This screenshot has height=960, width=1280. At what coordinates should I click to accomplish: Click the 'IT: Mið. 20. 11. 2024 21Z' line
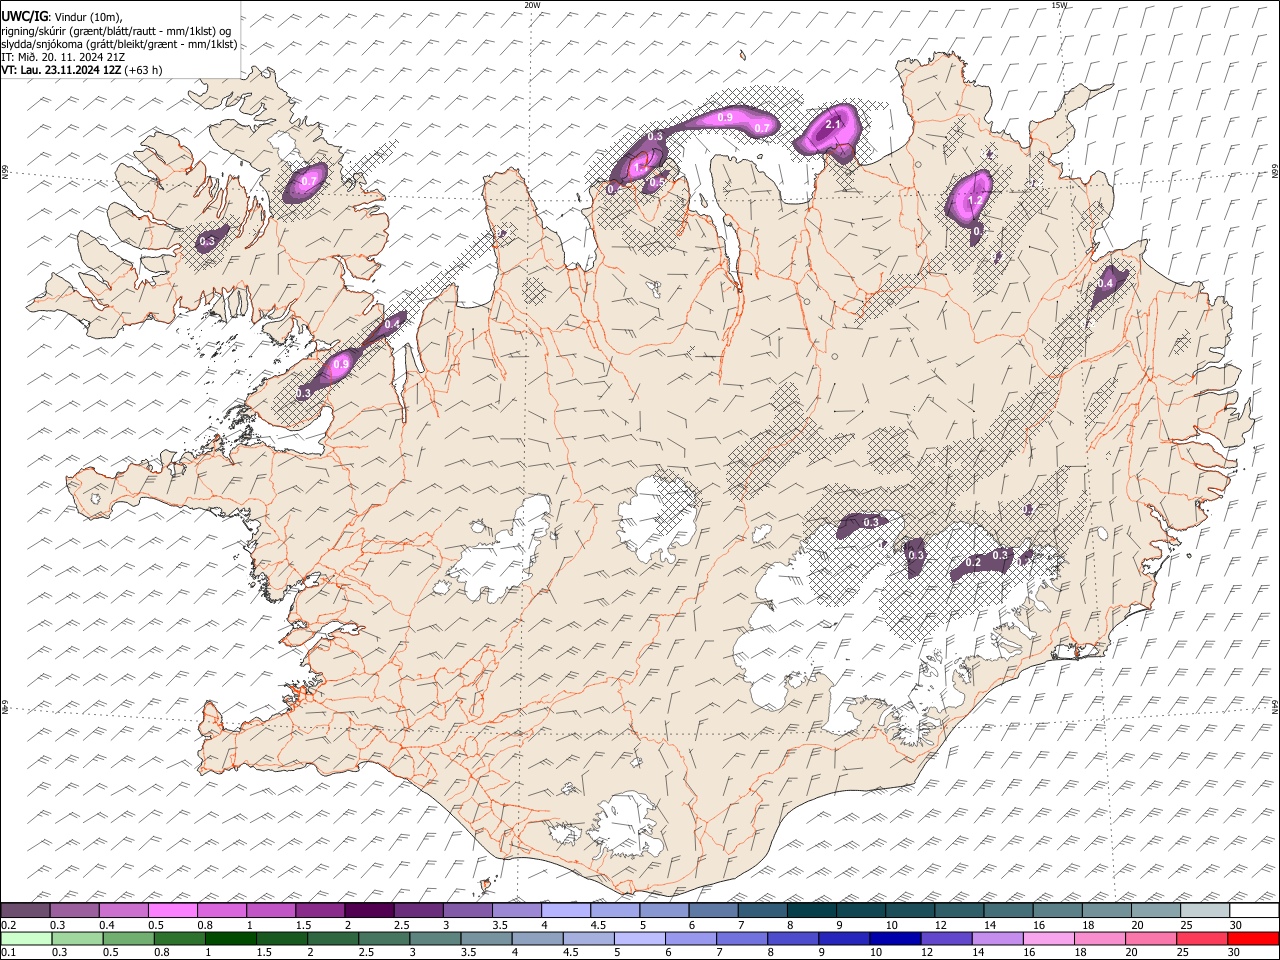pos(63,57)
